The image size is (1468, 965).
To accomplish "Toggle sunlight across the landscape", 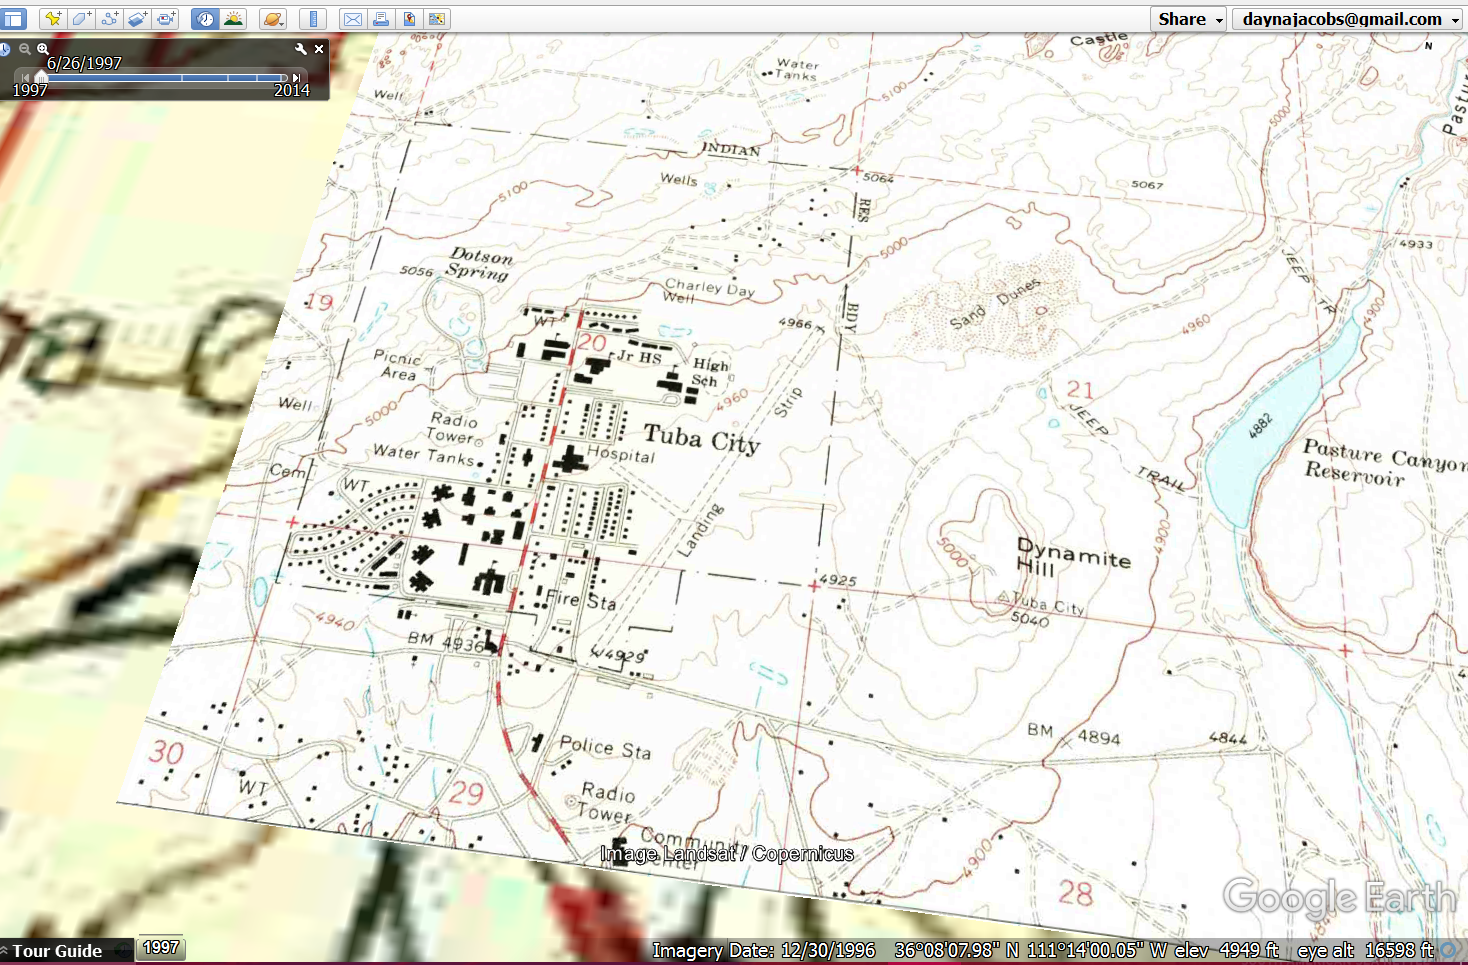I will [x=233, y=19].
